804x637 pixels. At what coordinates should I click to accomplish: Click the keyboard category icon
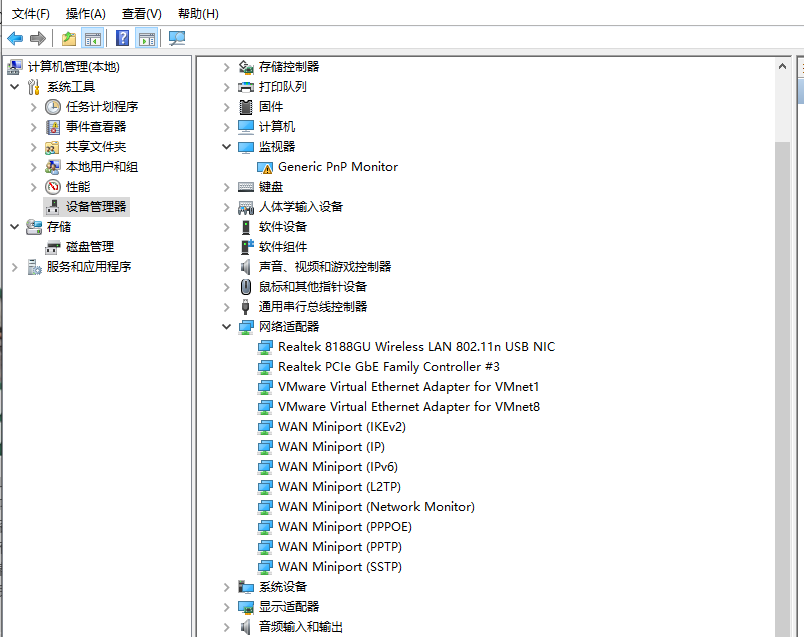coord(246,187)
